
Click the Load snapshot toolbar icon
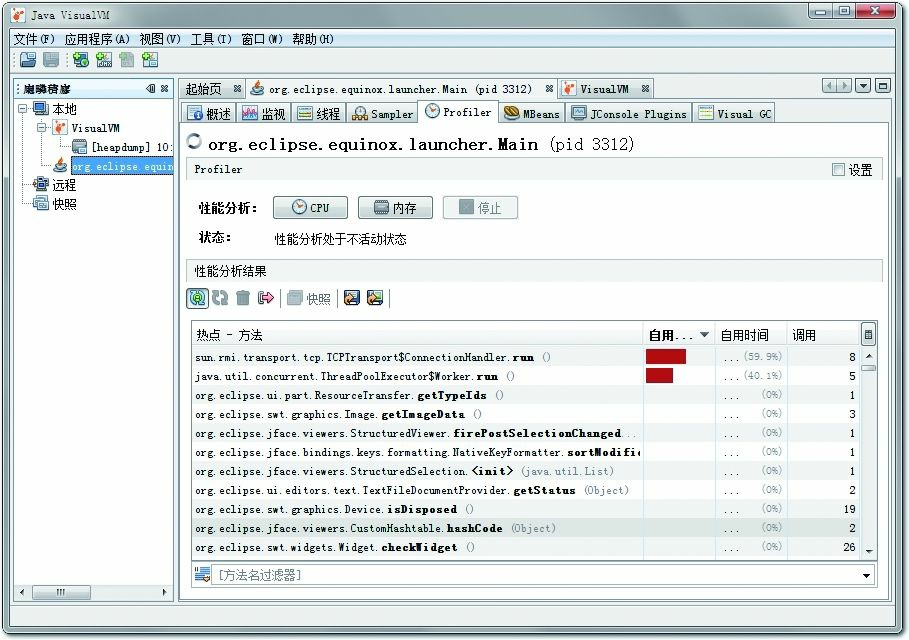(28, 59)
